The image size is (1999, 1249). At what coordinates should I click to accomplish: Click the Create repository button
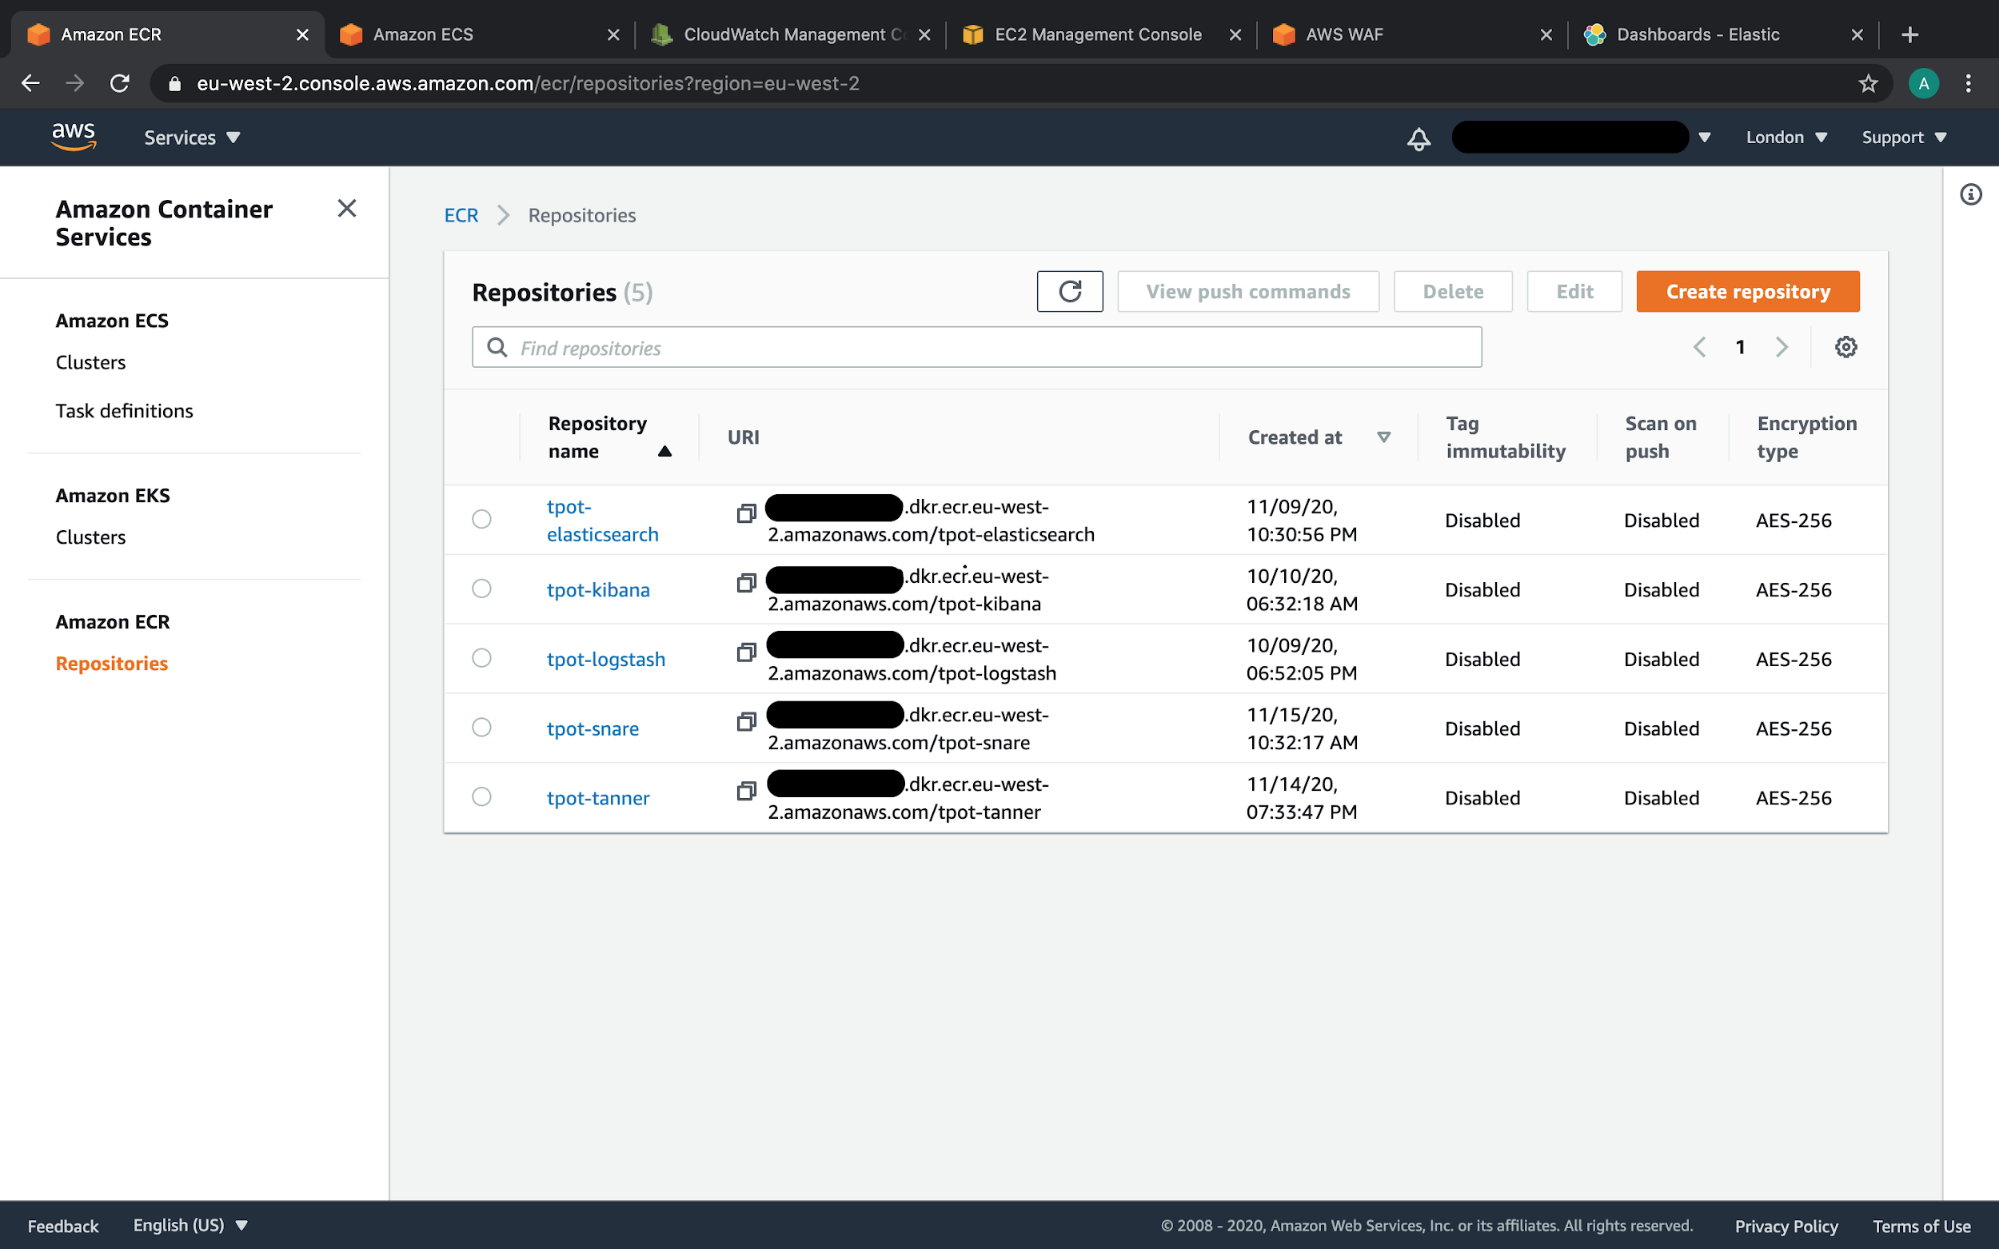[1748, 291]
